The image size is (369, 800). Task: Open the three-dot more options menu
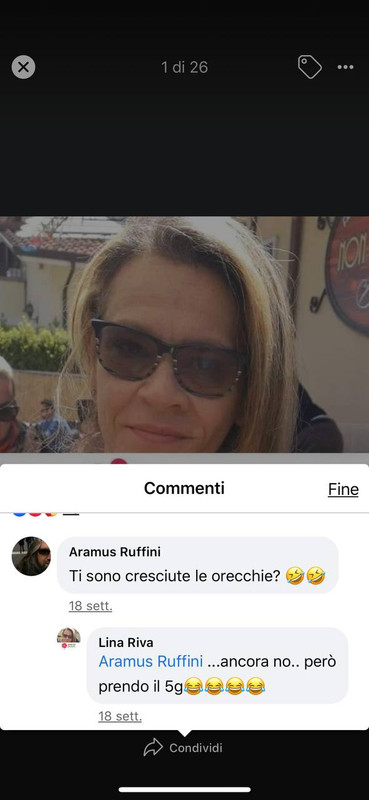click(x=346, y=67)
